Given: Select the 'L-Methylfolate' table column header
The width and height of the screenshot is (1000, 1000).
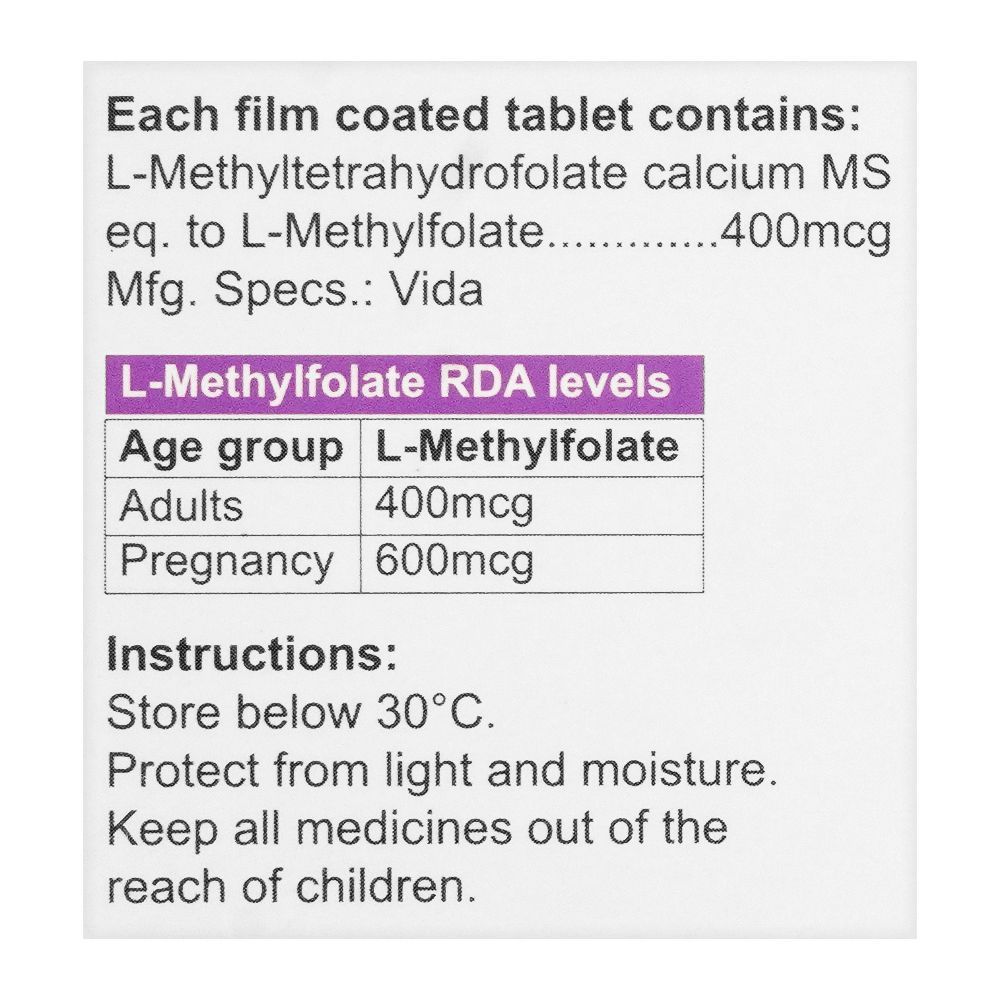Looking at the screenshot, I should tap(532, 448).
